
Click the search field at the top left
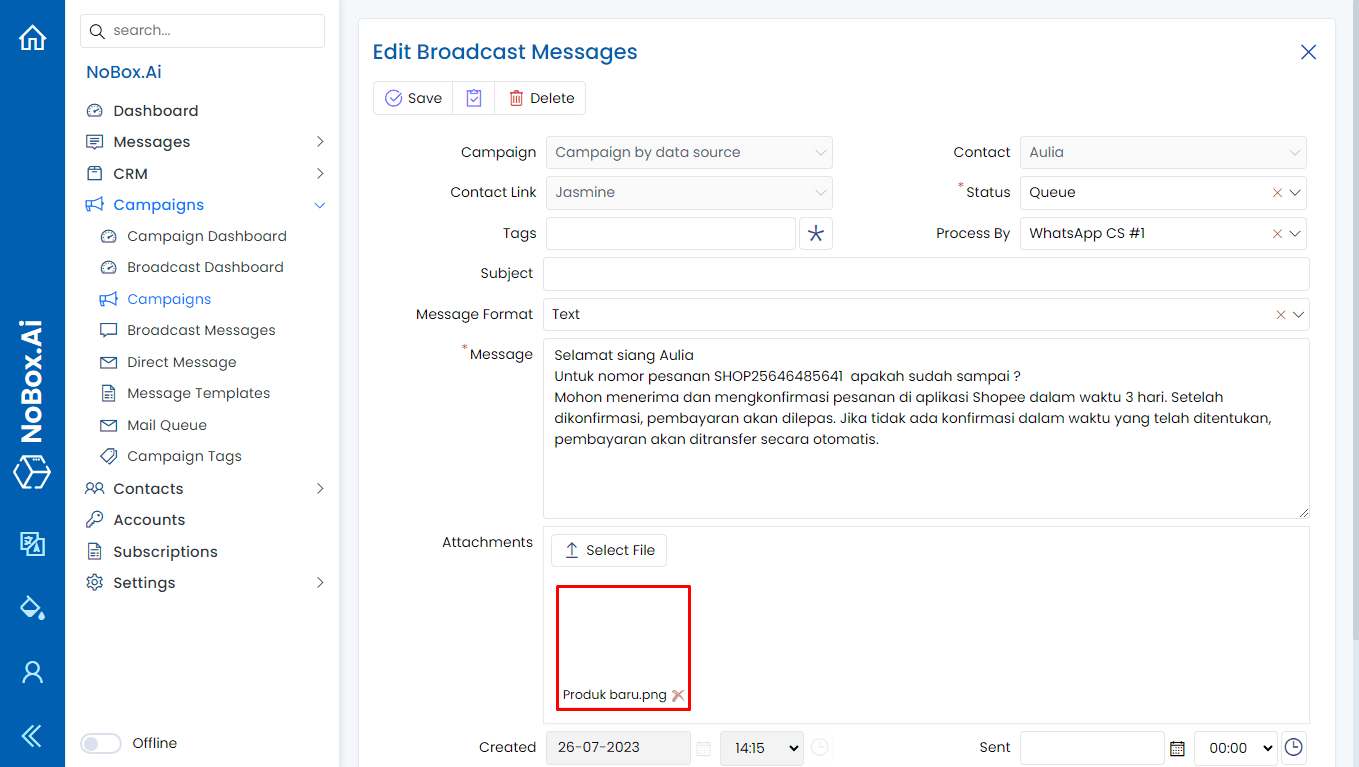coord(202,30)
